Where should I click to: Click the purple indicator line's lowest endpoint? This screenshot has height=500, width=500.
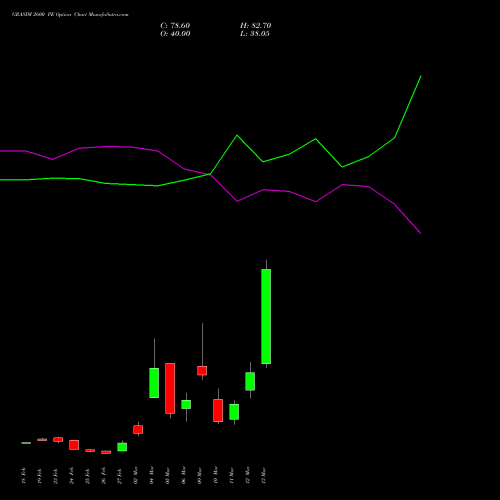click(421, 233)
